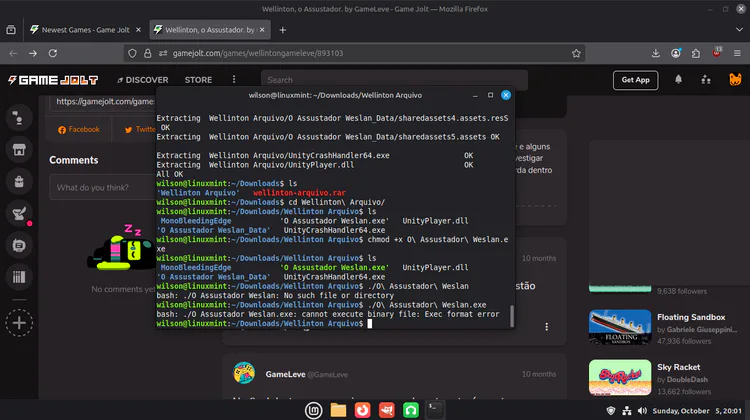Viewport: 750px width, 420px height.
Task: Open the green taskbar application icon
Action: [x=410, y=410]
